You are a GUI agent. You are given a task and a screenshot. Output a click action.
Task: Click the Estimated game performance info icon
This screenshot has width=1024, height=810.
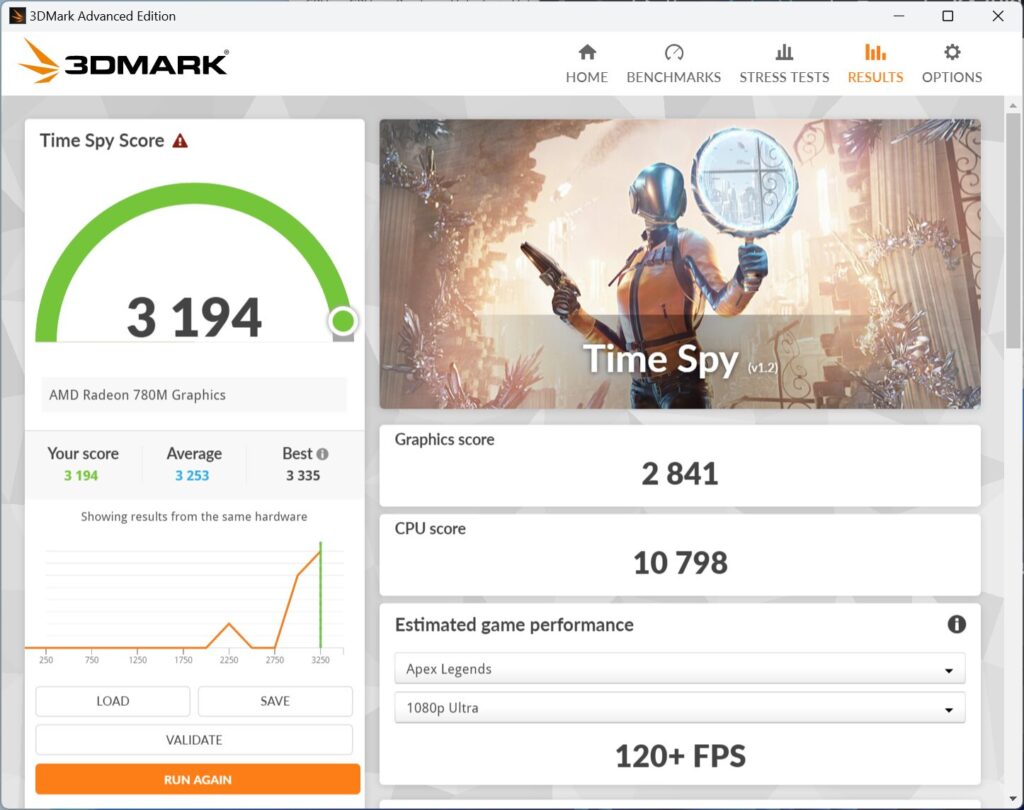click(956, 624)
